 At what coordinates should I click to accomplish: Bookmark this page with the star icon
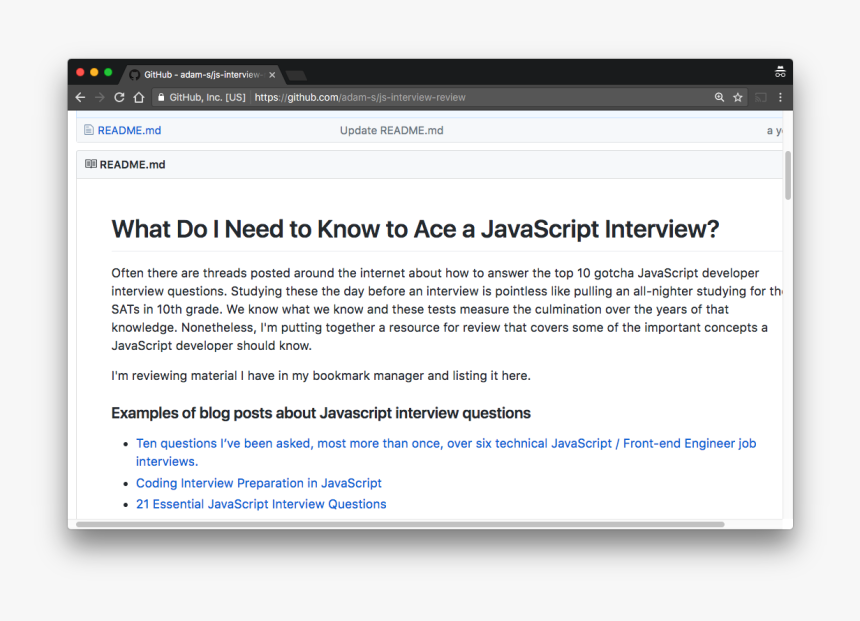(x=738, y=98)
